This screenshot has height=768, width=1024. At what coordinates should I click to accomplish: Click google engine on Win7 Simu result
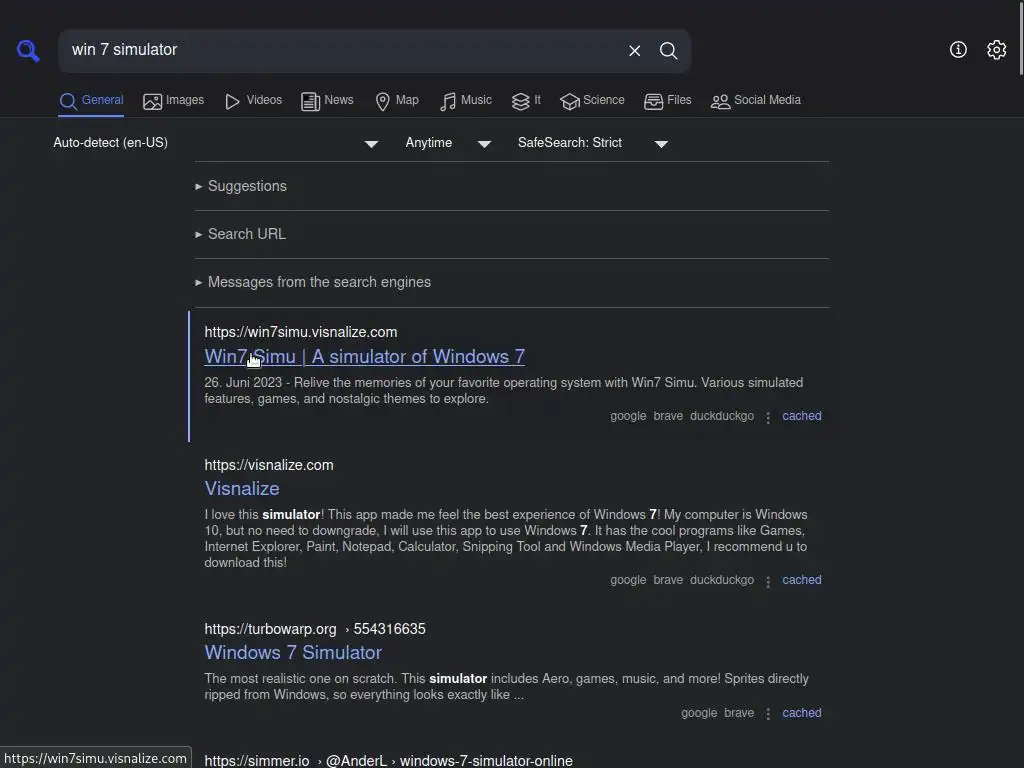coord(628,416)
